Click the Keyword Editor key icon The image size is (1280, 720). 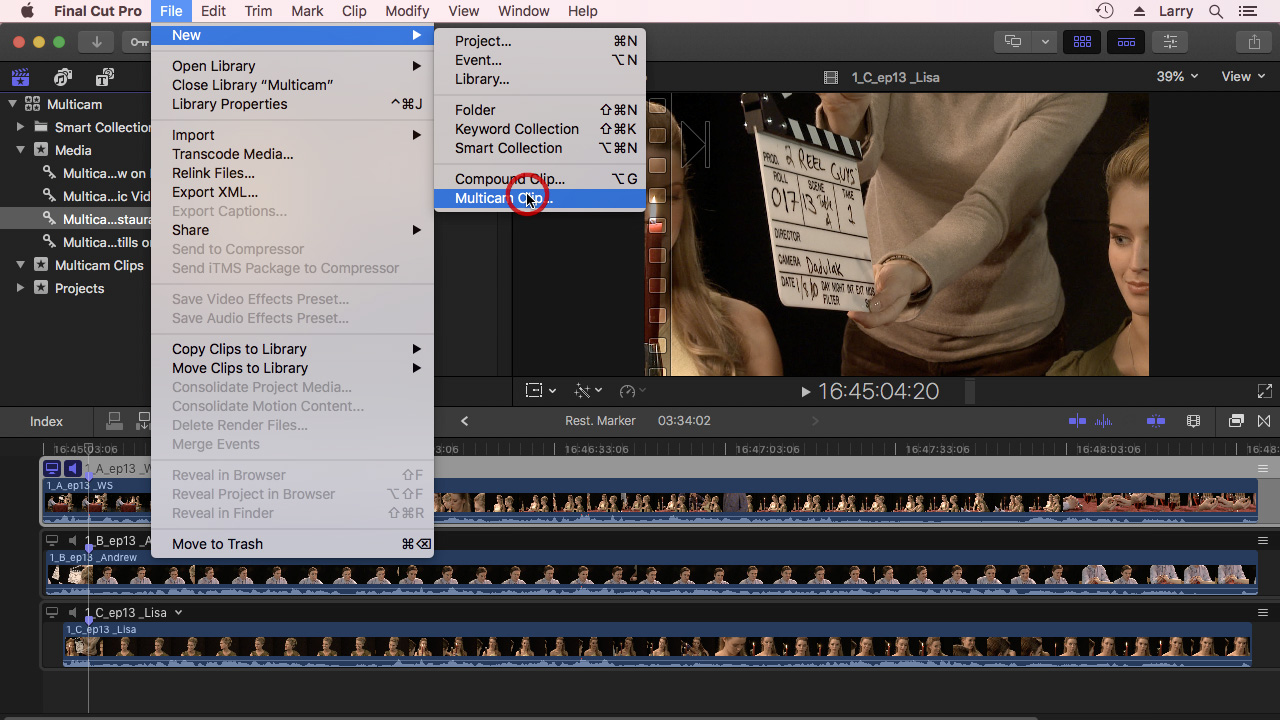pos(137,42)
